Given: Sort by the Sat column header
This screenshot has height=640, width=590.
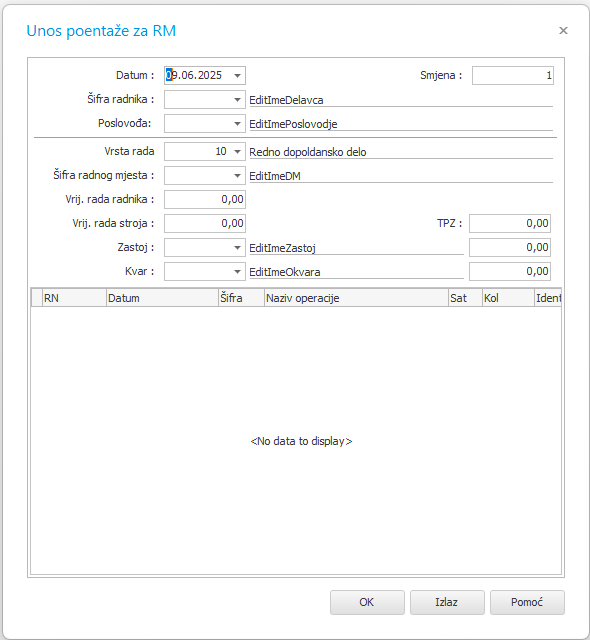Looking at the screenshot, I should click(465, 298).
